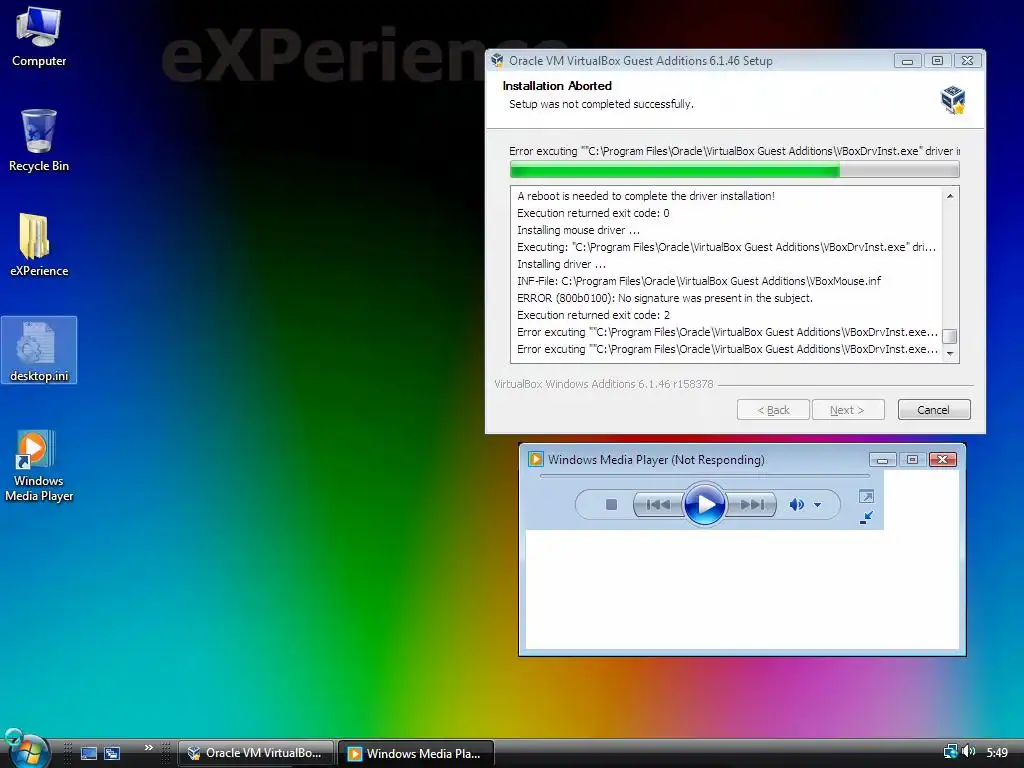Click the full screen view icon in Media Player

tap(867, 496)
